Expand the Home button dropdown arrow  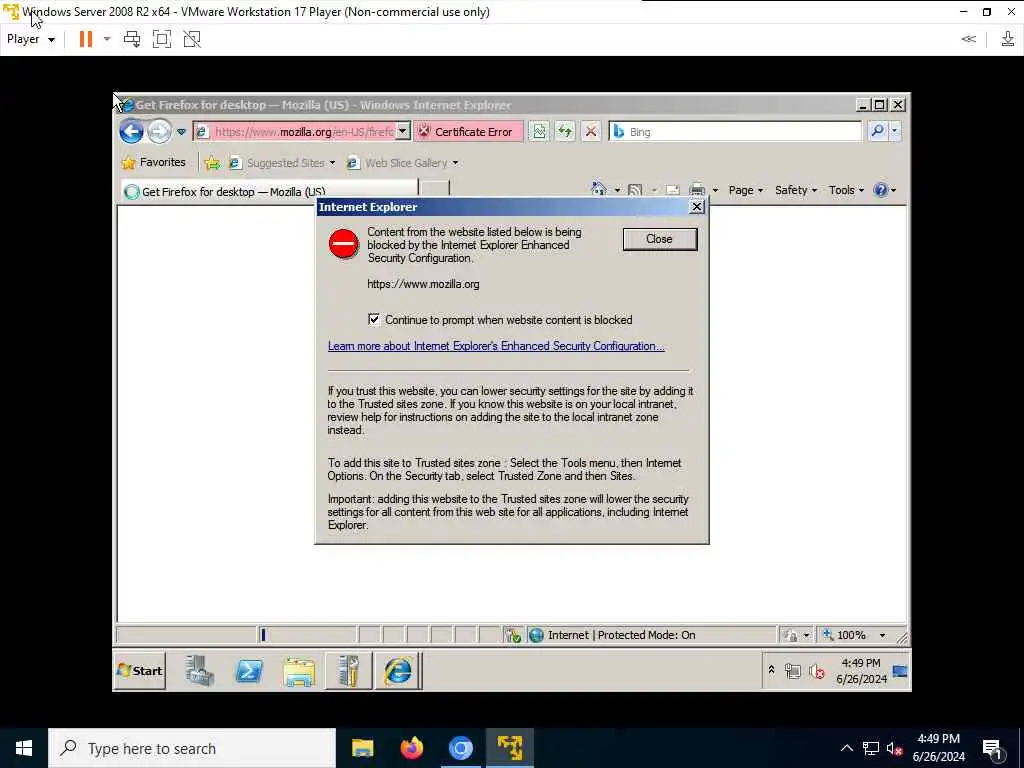pyautogui.click(x=617, y=190)
